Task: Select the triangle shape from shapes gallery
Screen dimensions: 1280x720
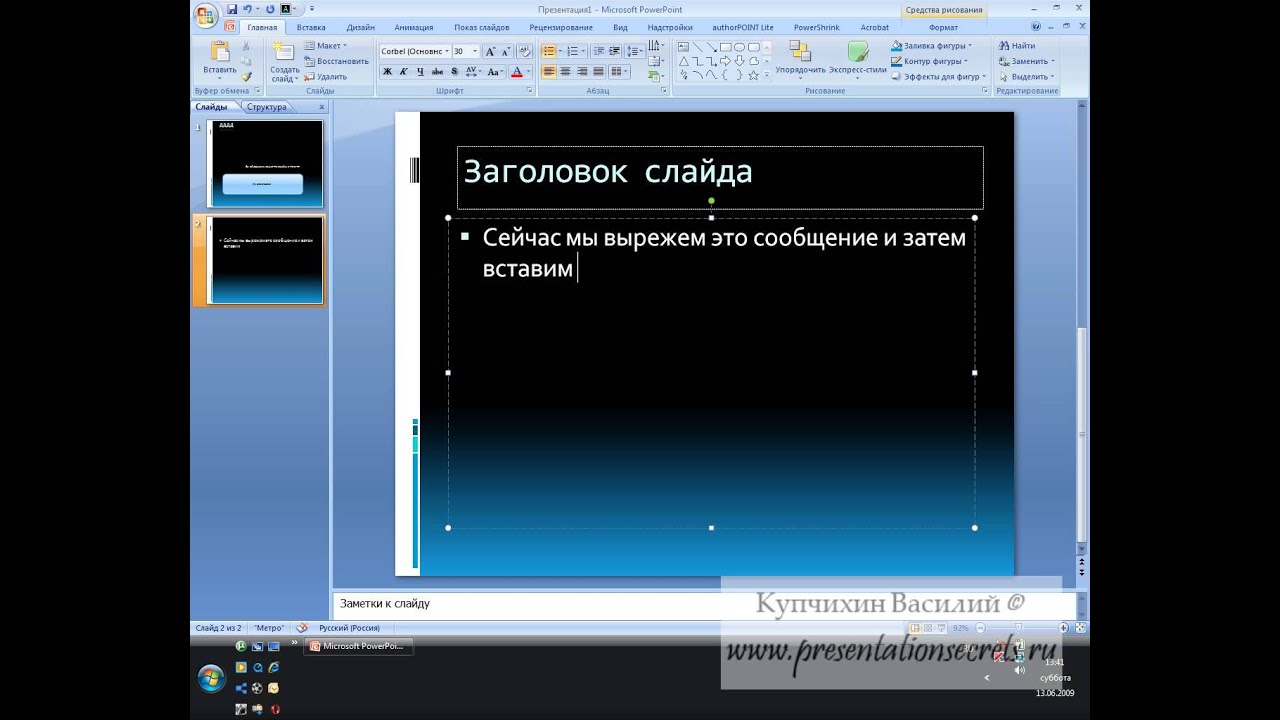Action: click(x=683, y=61)
